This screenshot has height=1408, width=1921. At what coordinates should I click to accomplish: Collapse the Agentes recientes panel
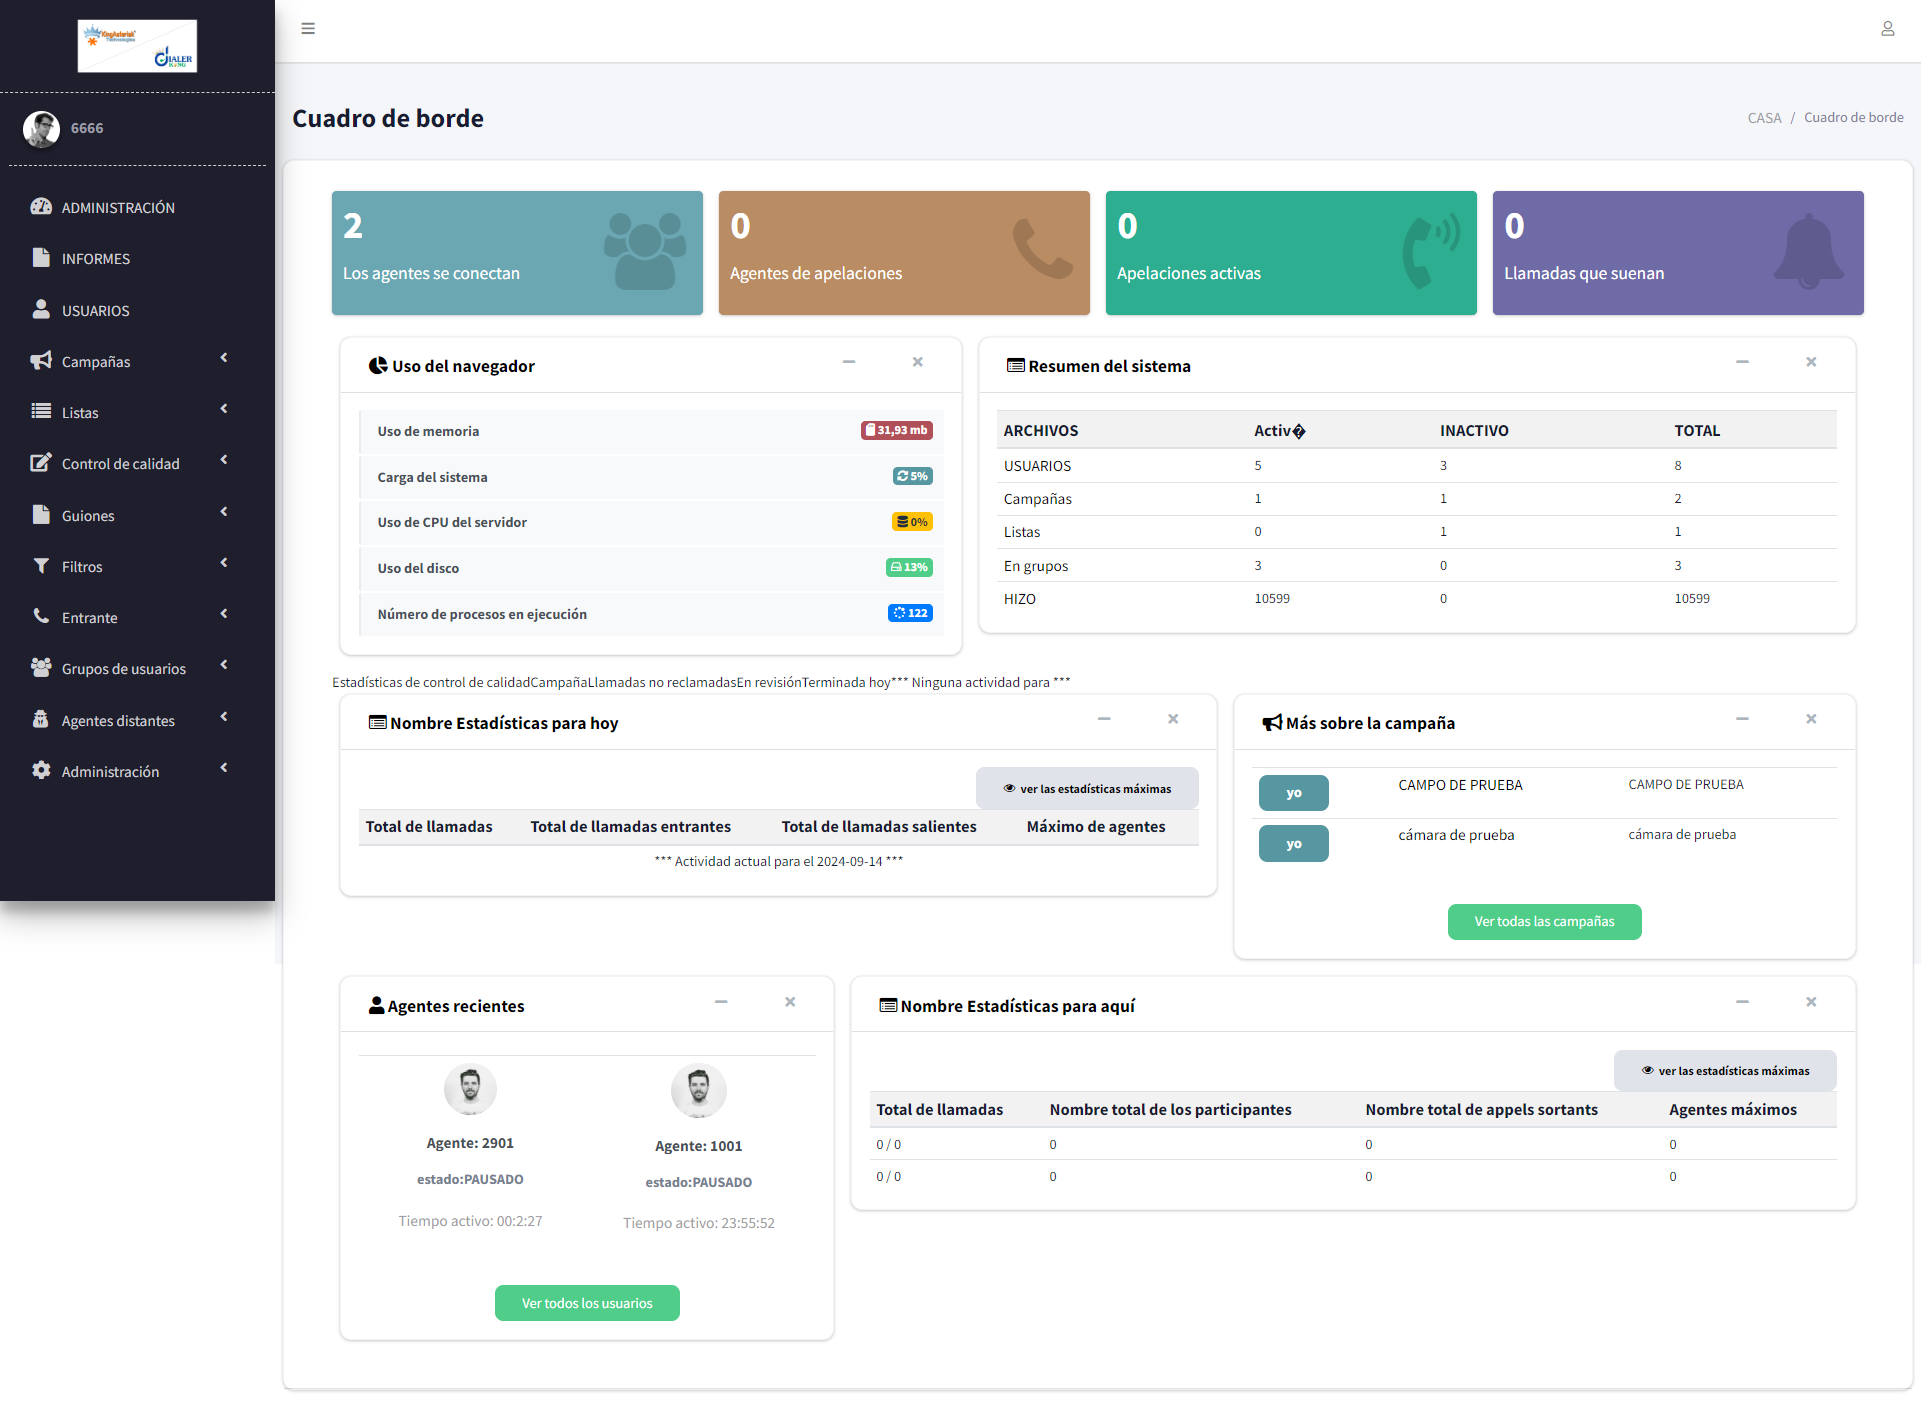point(720,1002)
